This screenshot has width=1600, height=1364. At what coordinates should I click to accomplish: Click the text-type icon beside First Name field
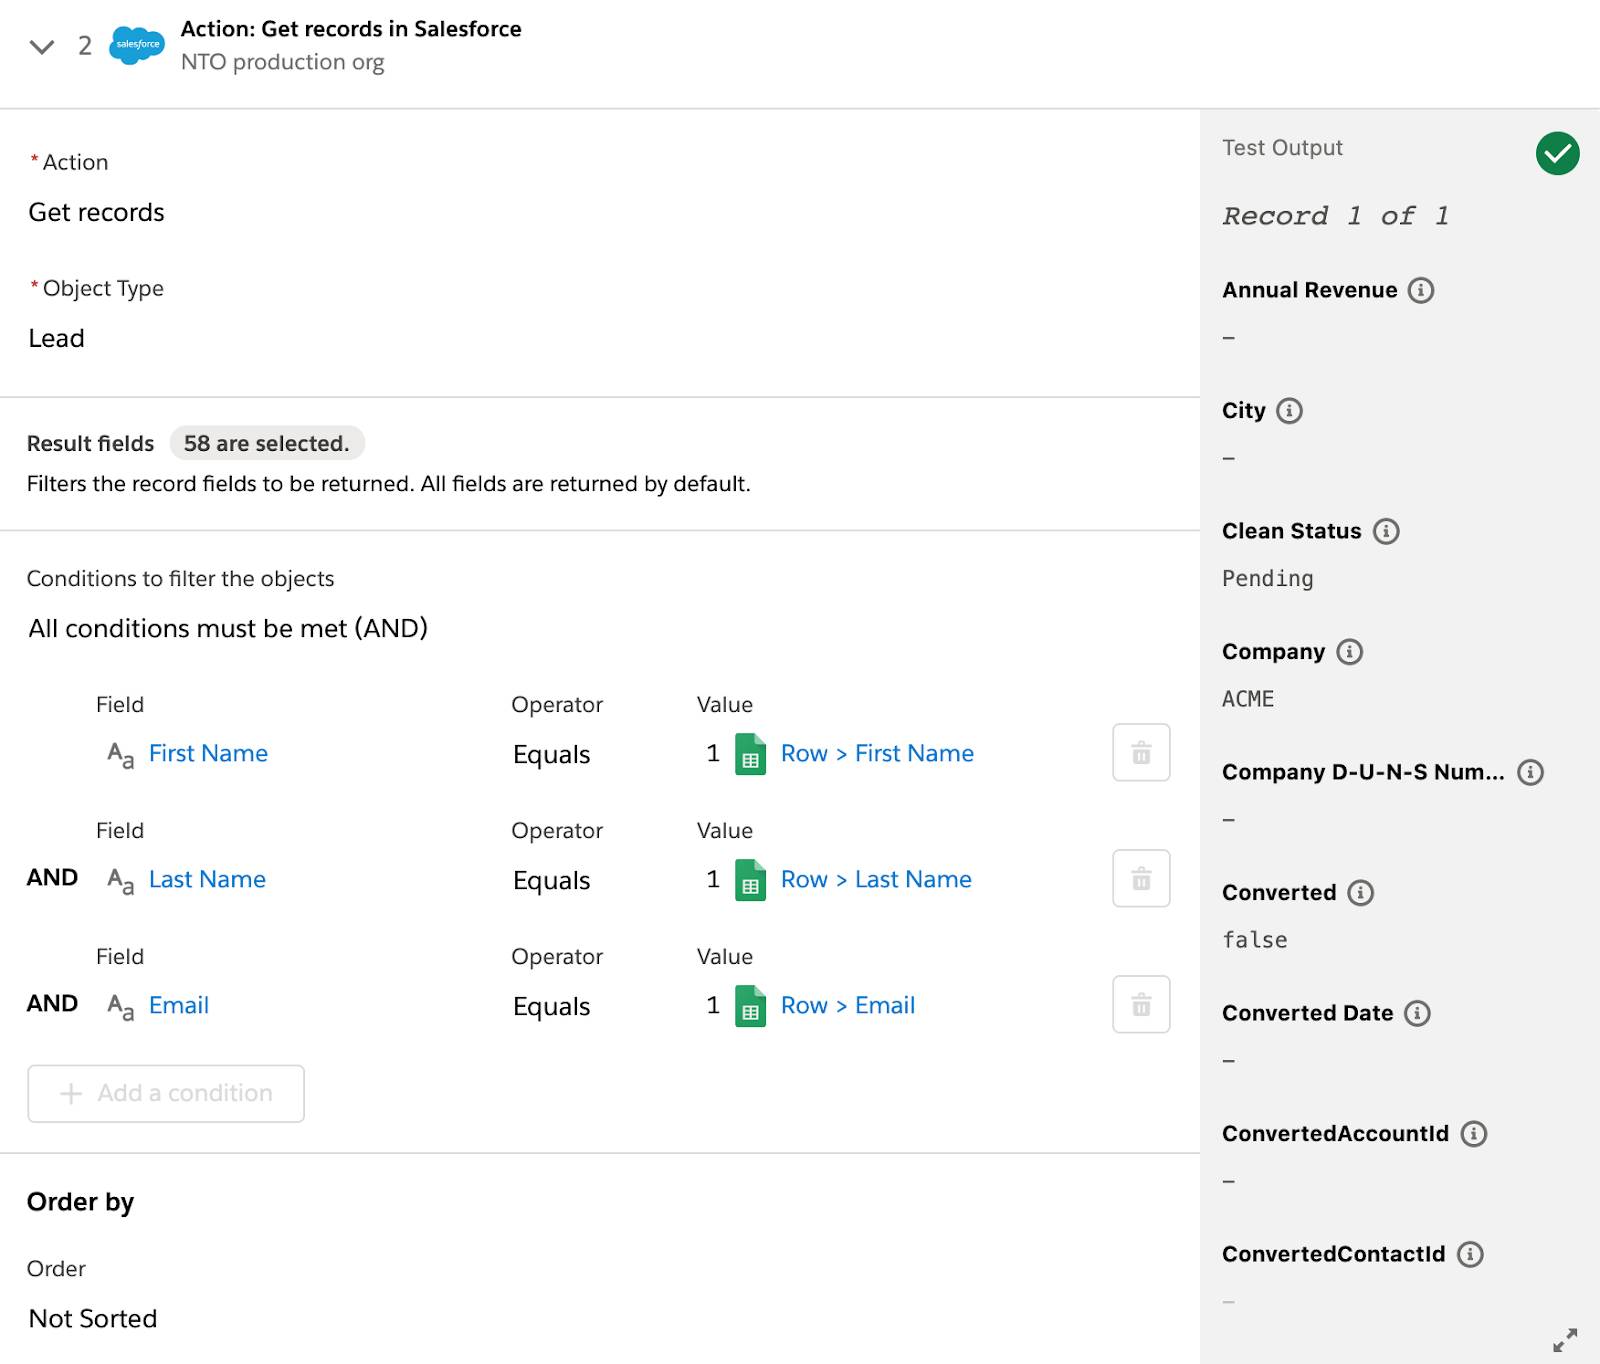[120, 755]
